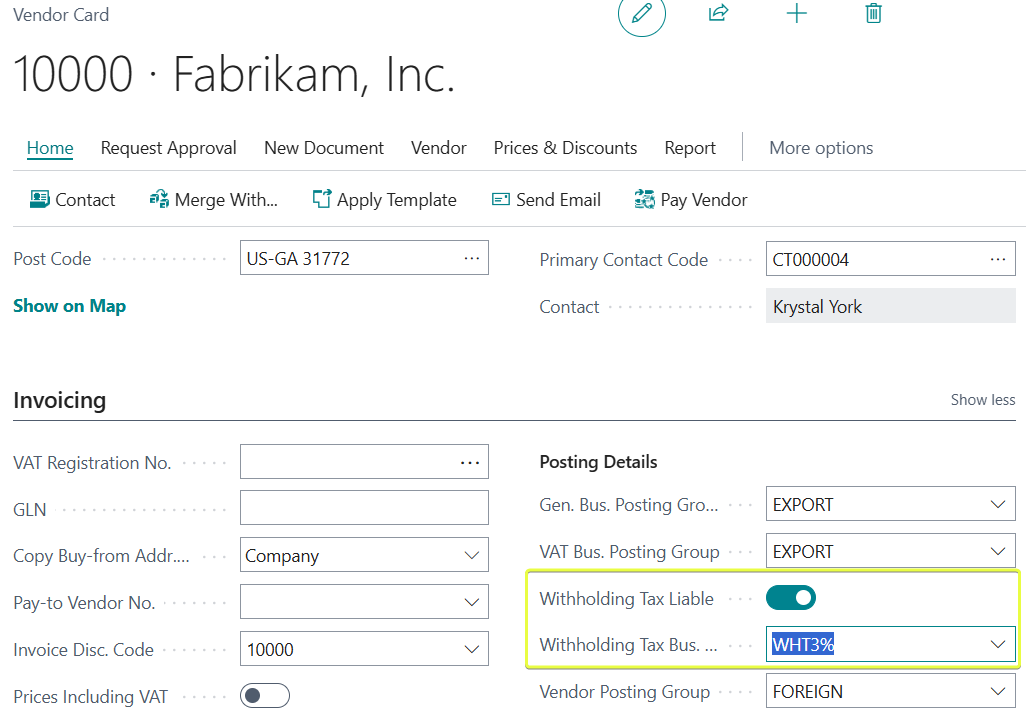Click Merge With... action
Screen dimensions: 1026x725
point(213,200)
